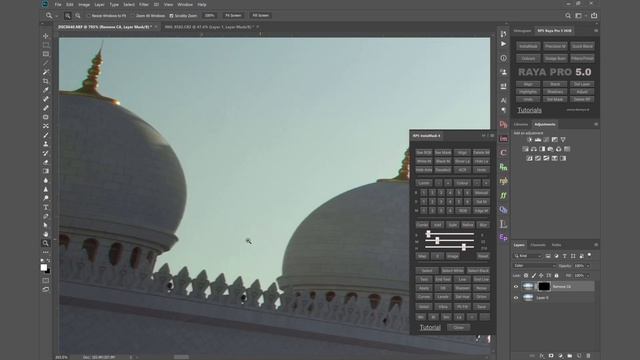Image resolution: width=640 pixels, height=360 pixels.
Task: Click the top slider in InstaMask panel
Action: coord(449,234)
